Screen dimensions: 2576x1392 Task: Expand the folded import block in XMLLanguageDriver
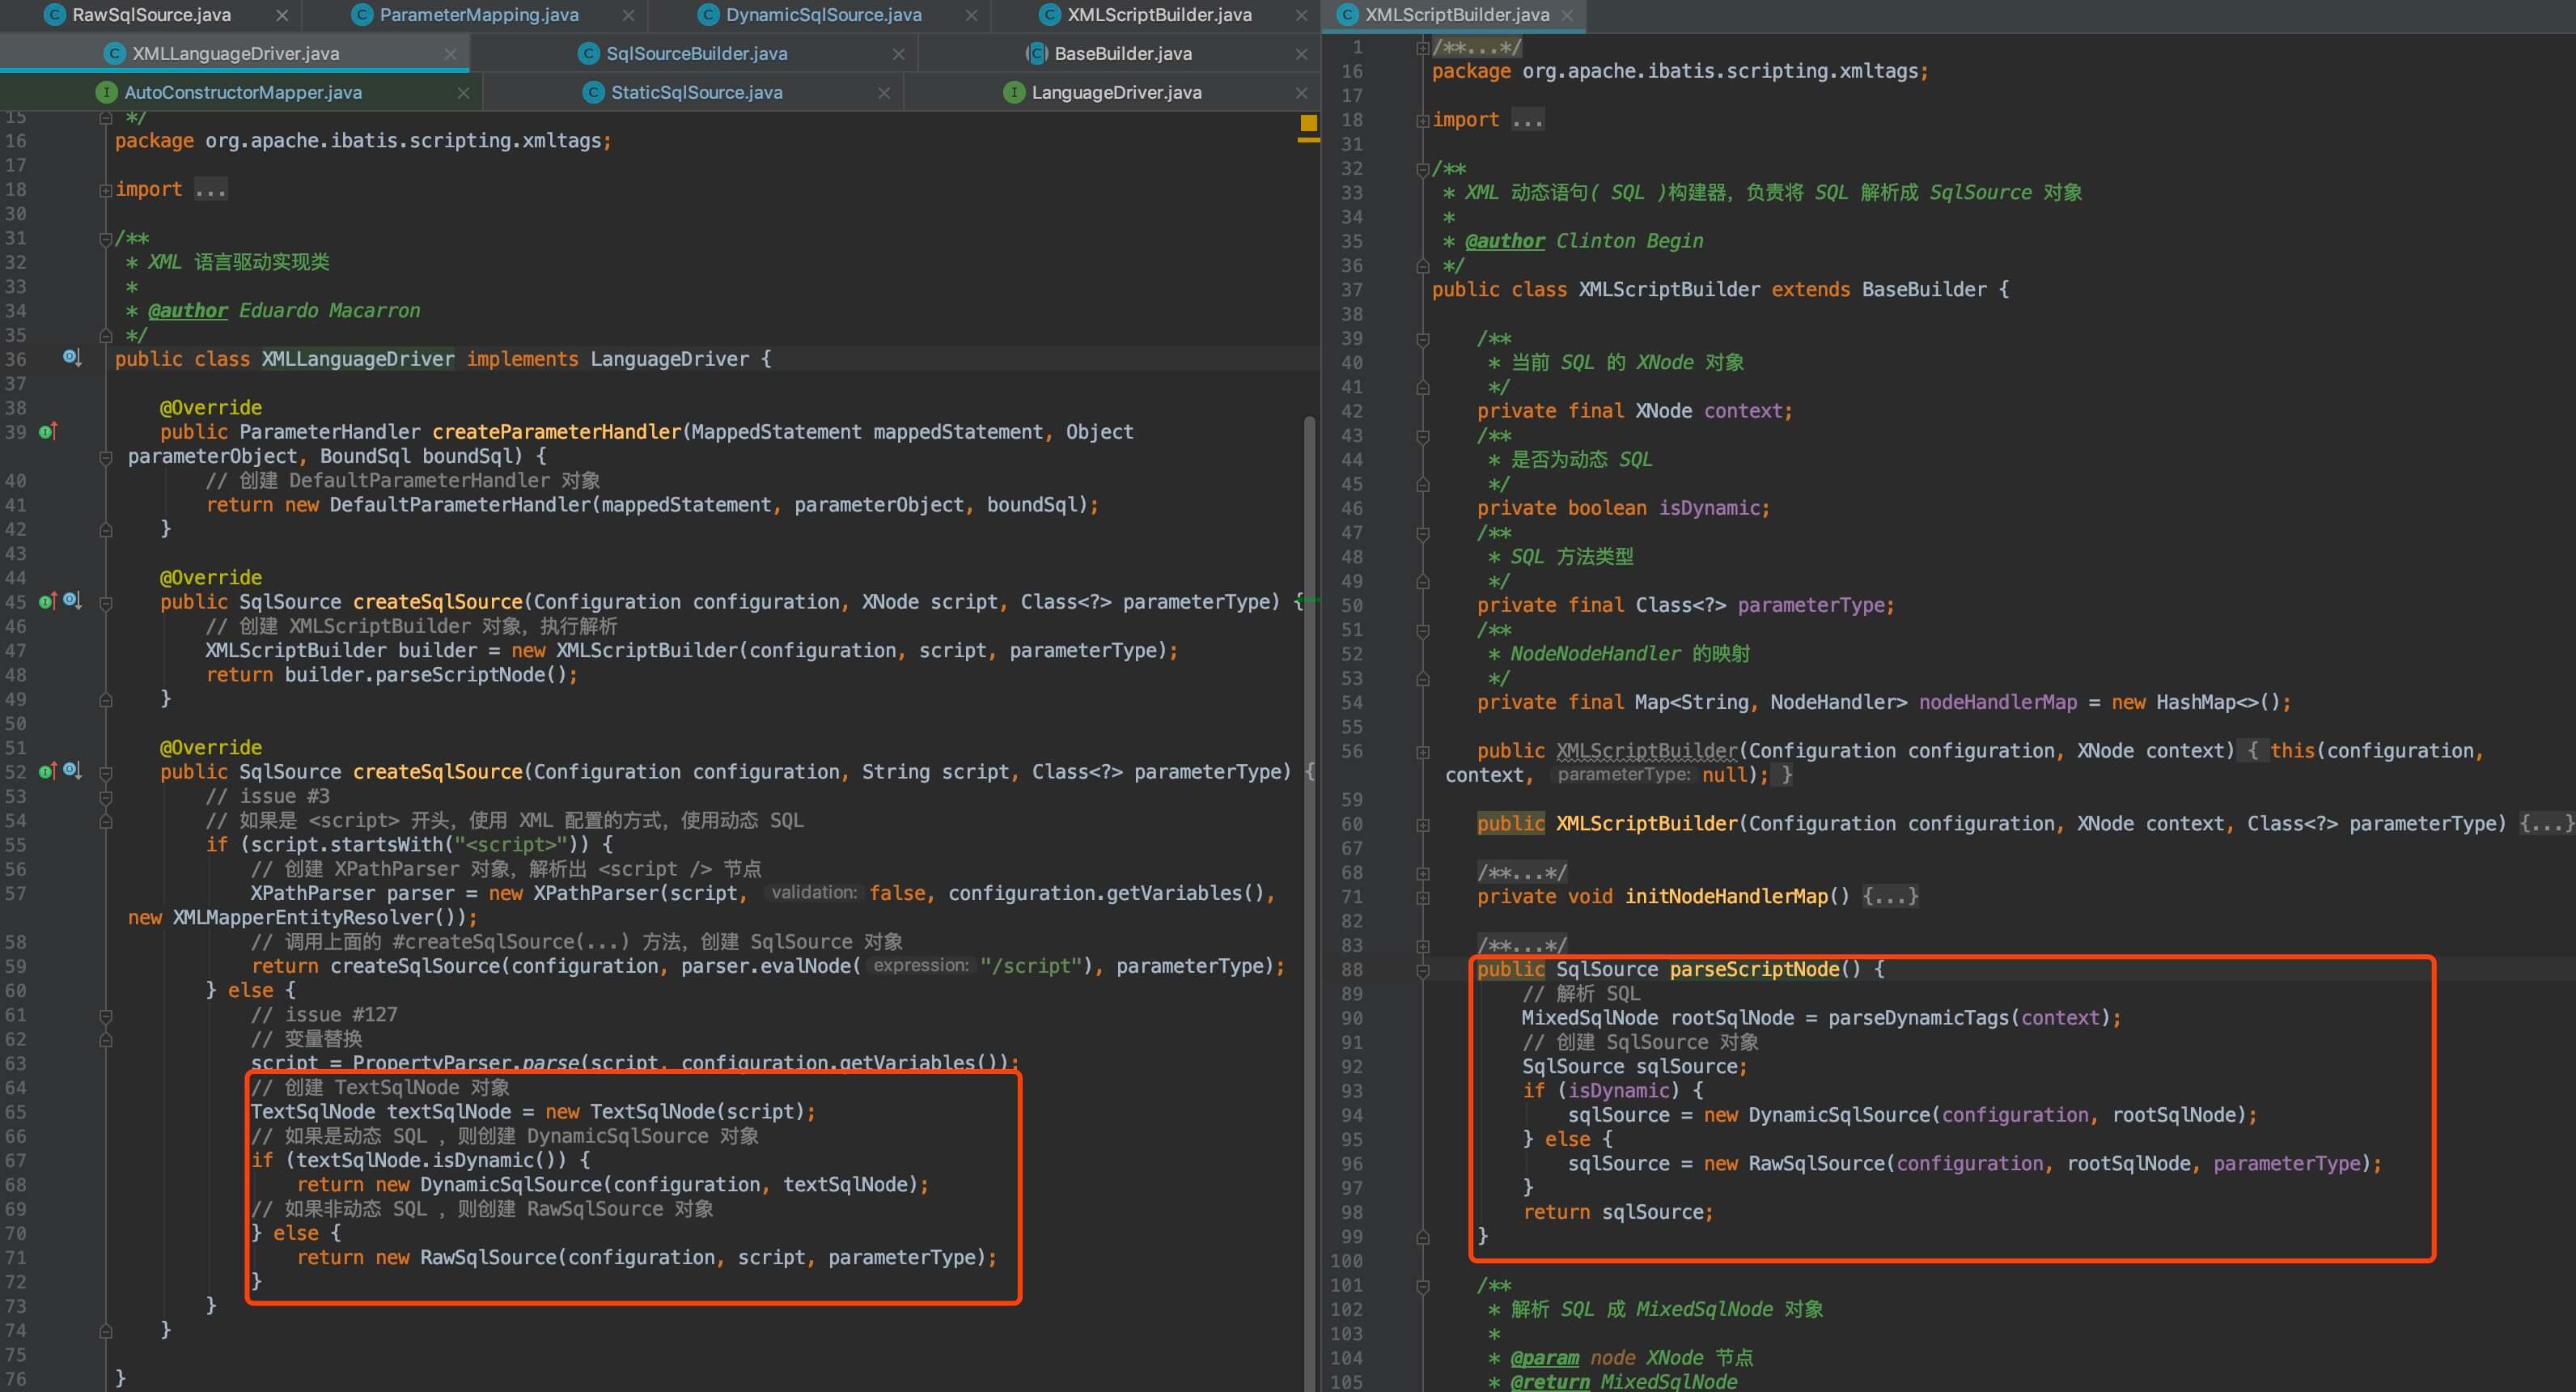(105, 190)
